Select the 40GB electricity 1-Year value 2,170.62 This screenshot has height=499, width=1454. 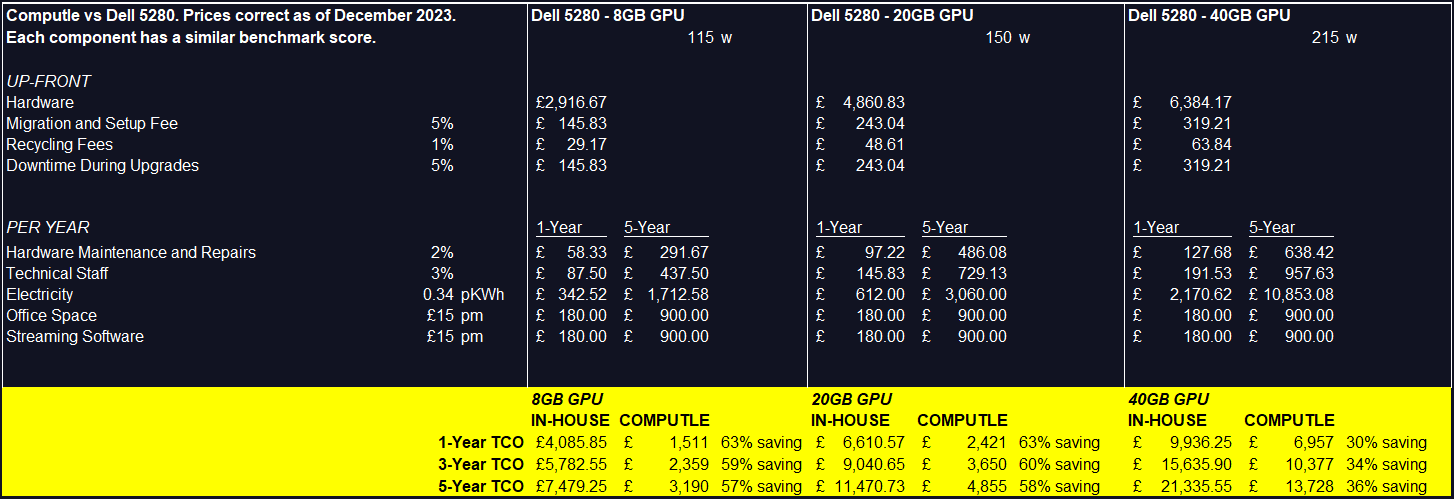(x=1199, y=294)
